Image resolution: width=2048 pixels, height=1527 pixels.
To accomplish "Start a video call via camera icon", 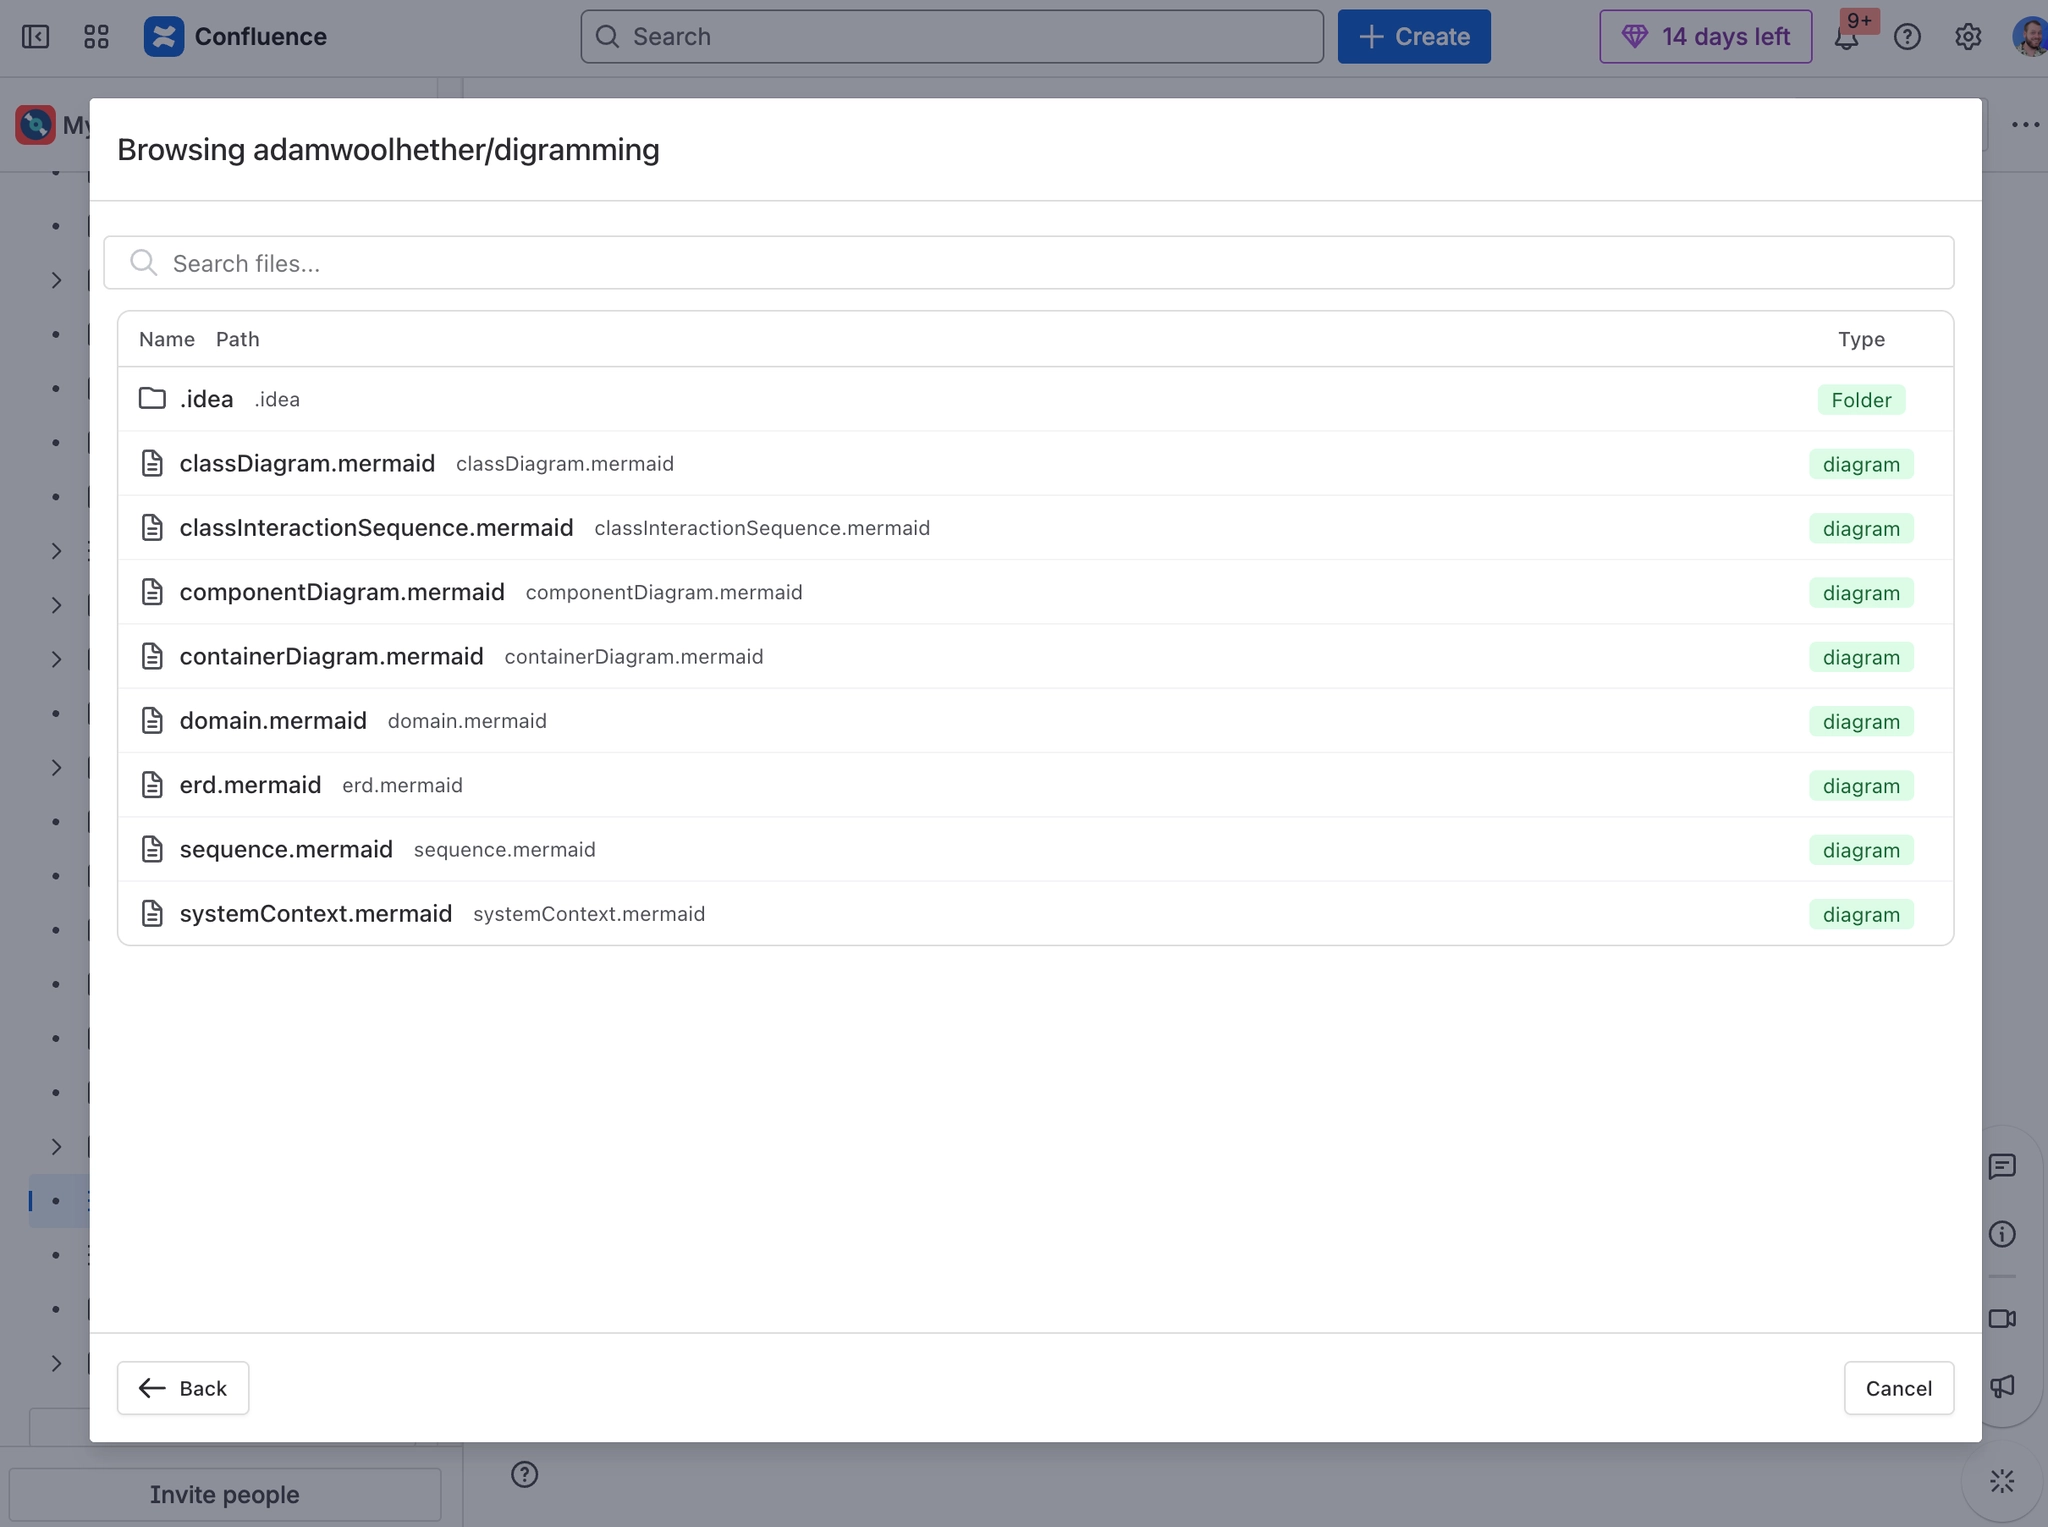I will (2003, 1319).
